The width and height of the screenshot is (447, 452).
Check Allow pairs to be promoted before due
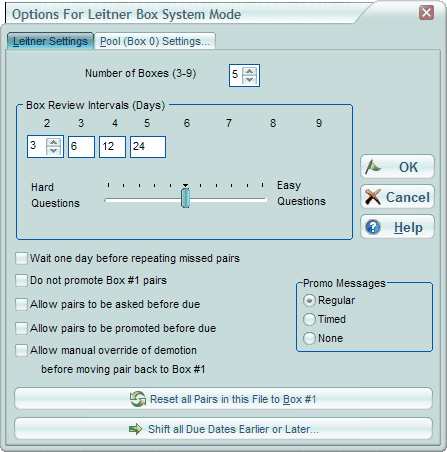(21, 328)
